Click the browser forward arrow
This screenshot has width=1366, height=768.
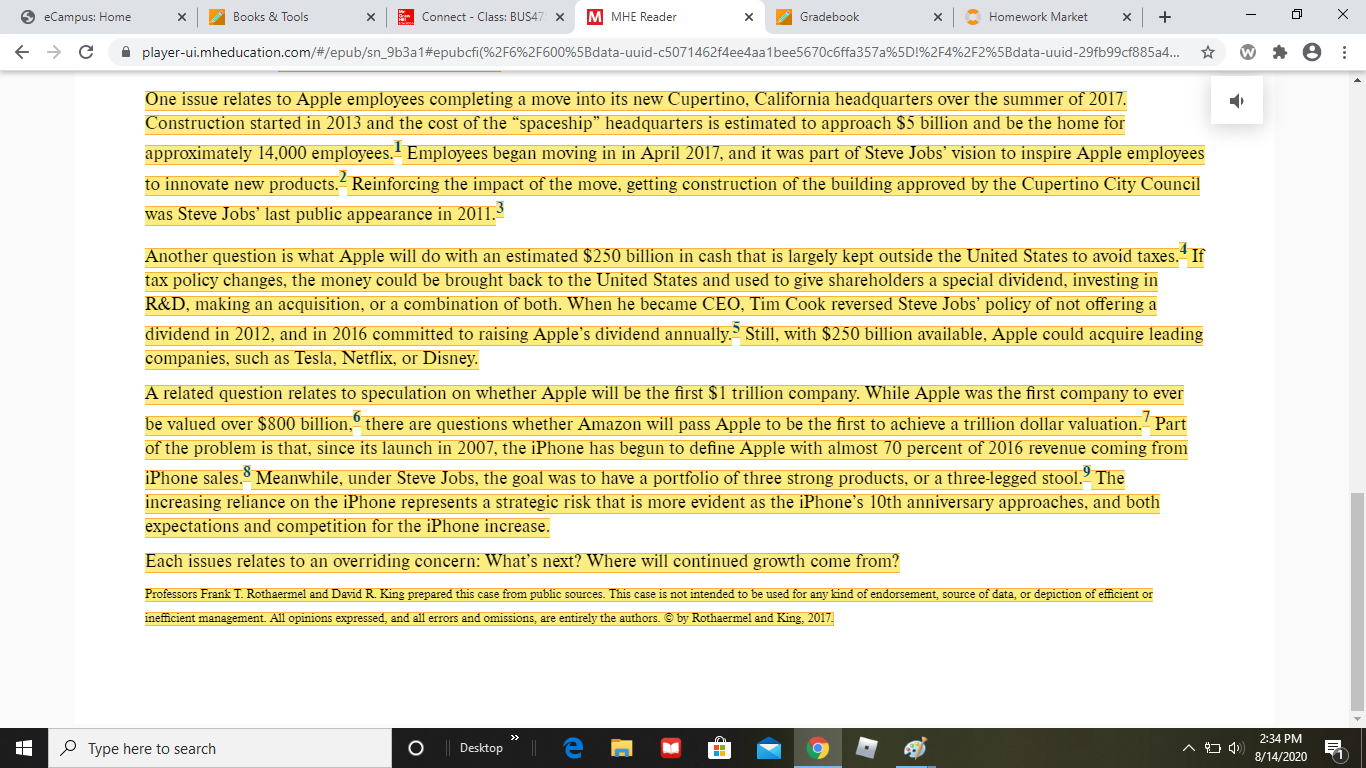54,52
